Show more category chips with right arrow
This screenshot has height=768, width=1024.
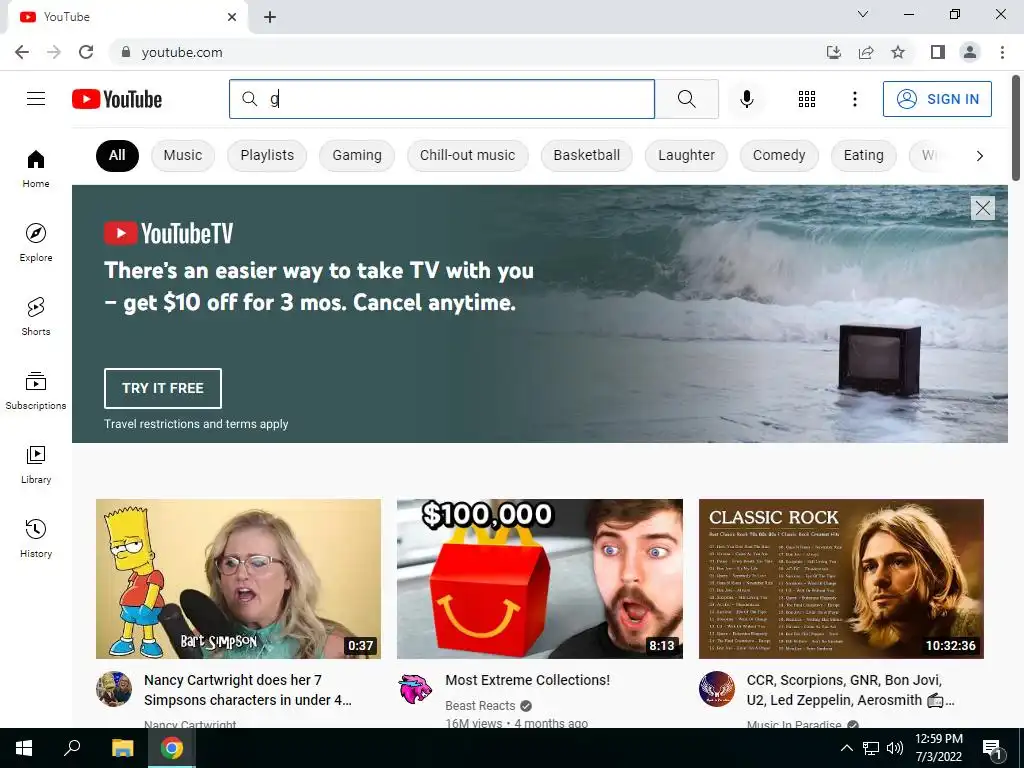[979, 155]
